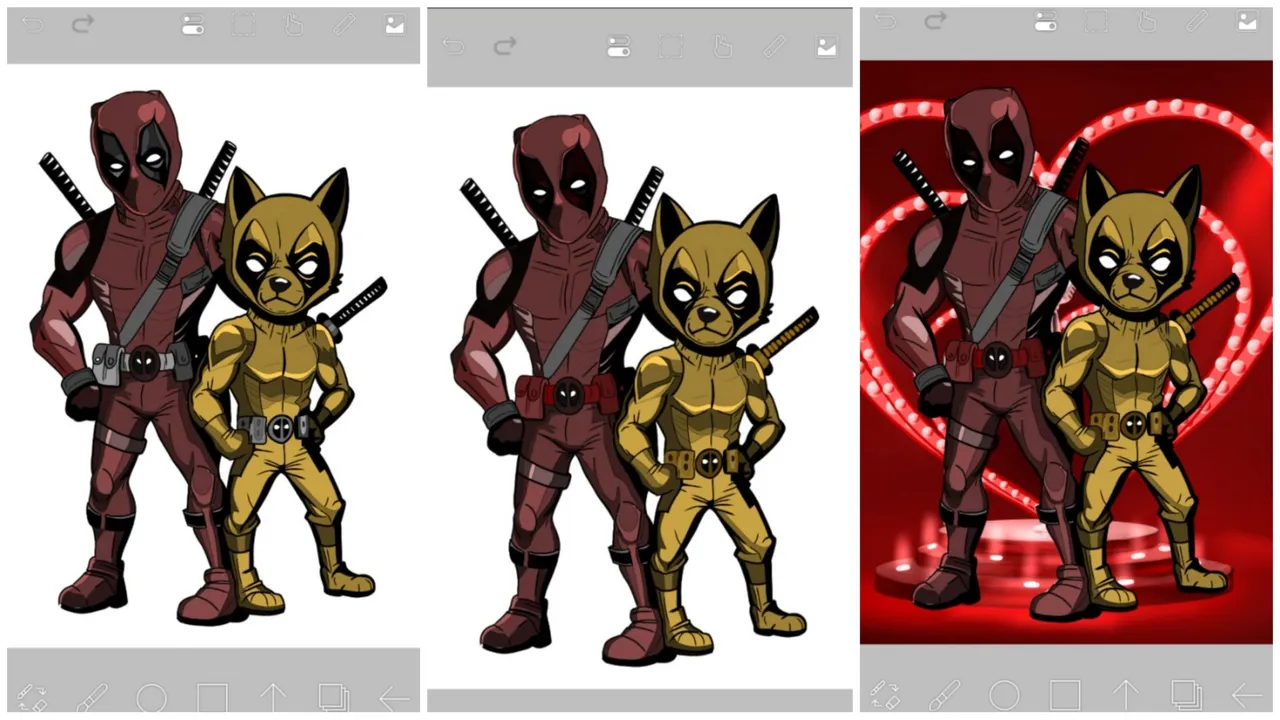Click the up arrow in left panel bottom bar

point(272,697)
